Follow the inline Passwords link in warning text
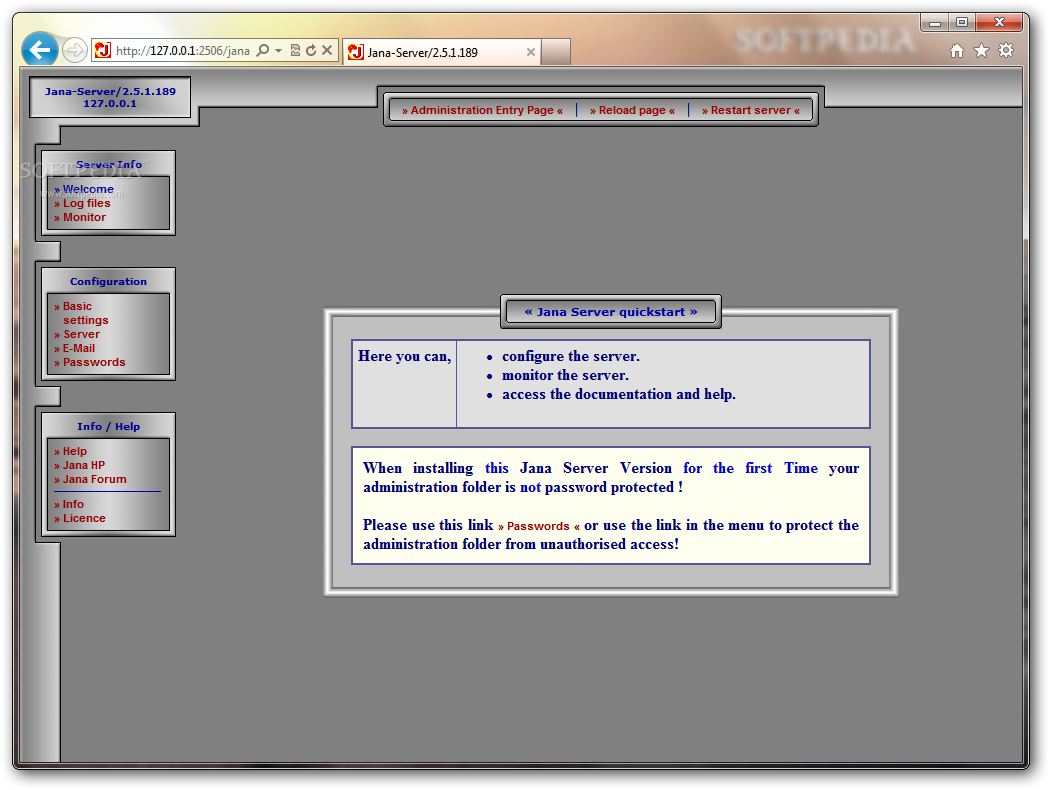The image size is (1050, 790). (538, 527)
